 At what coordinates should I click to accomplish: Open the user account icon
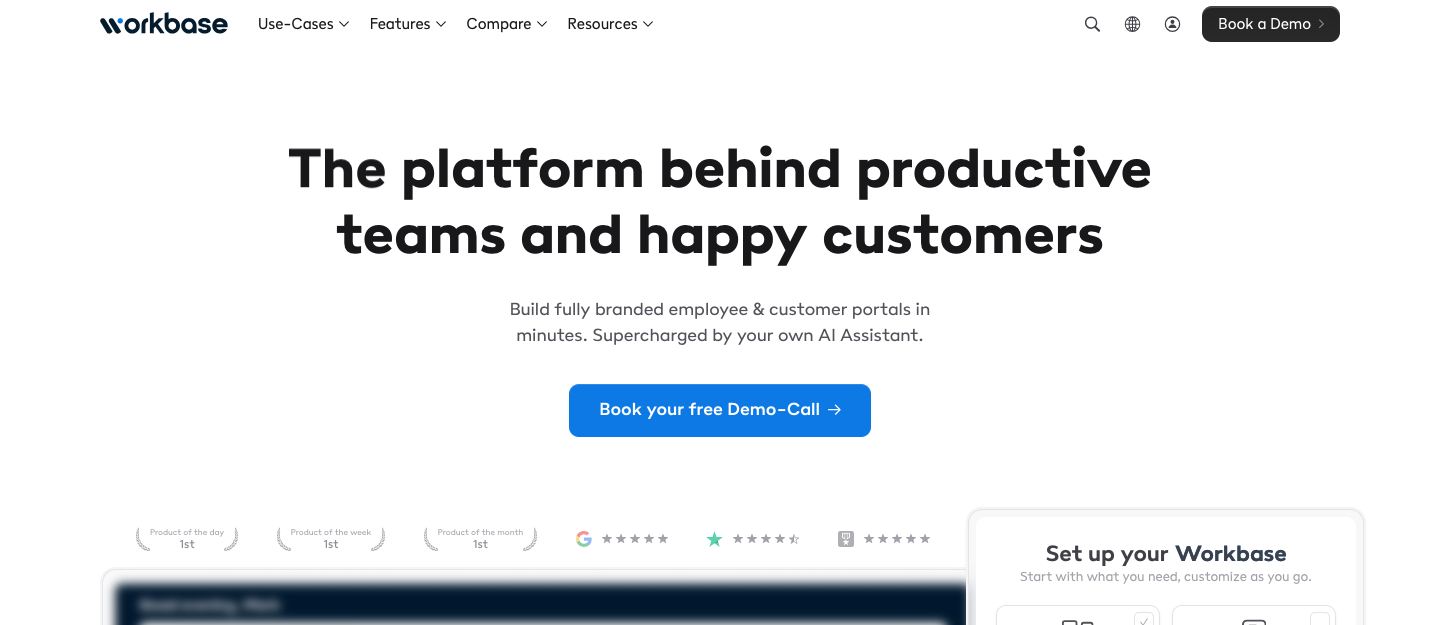tap(1172, 24)
